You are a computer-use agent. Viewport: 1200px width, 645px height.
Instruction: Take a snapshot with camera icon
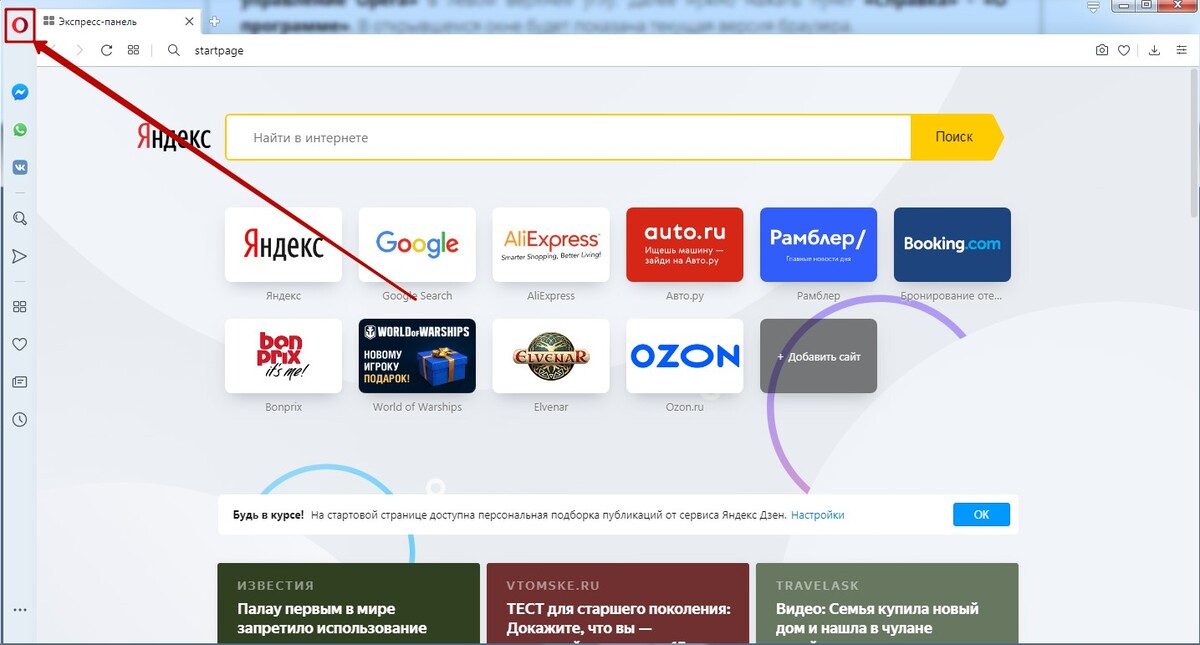(x=1102, y=50)
